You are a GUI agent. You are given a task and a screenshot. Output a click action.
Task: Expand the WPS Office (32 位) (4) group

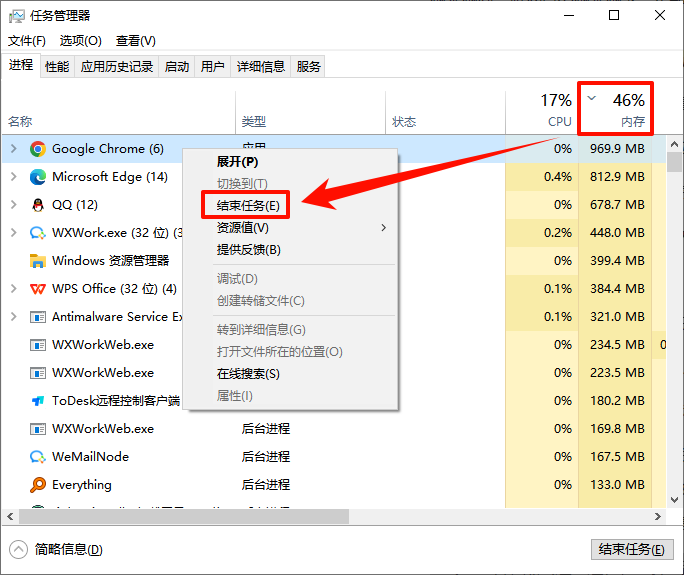[14, 289]
